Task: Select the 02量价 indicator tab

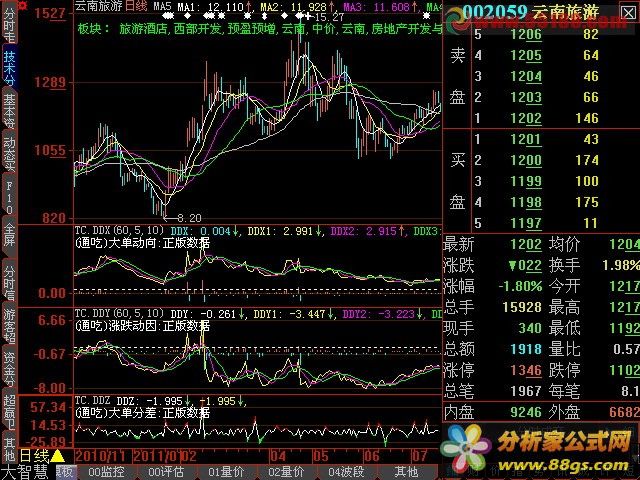Action: tap(286, 472)
